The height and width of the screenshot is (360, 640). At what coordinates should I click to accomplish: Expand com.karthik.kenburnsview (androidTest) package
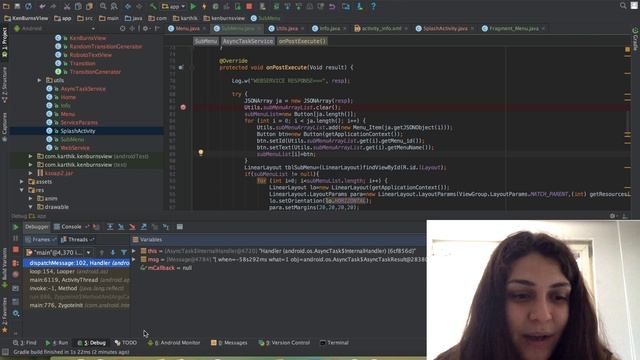click(x=31, y=156)
